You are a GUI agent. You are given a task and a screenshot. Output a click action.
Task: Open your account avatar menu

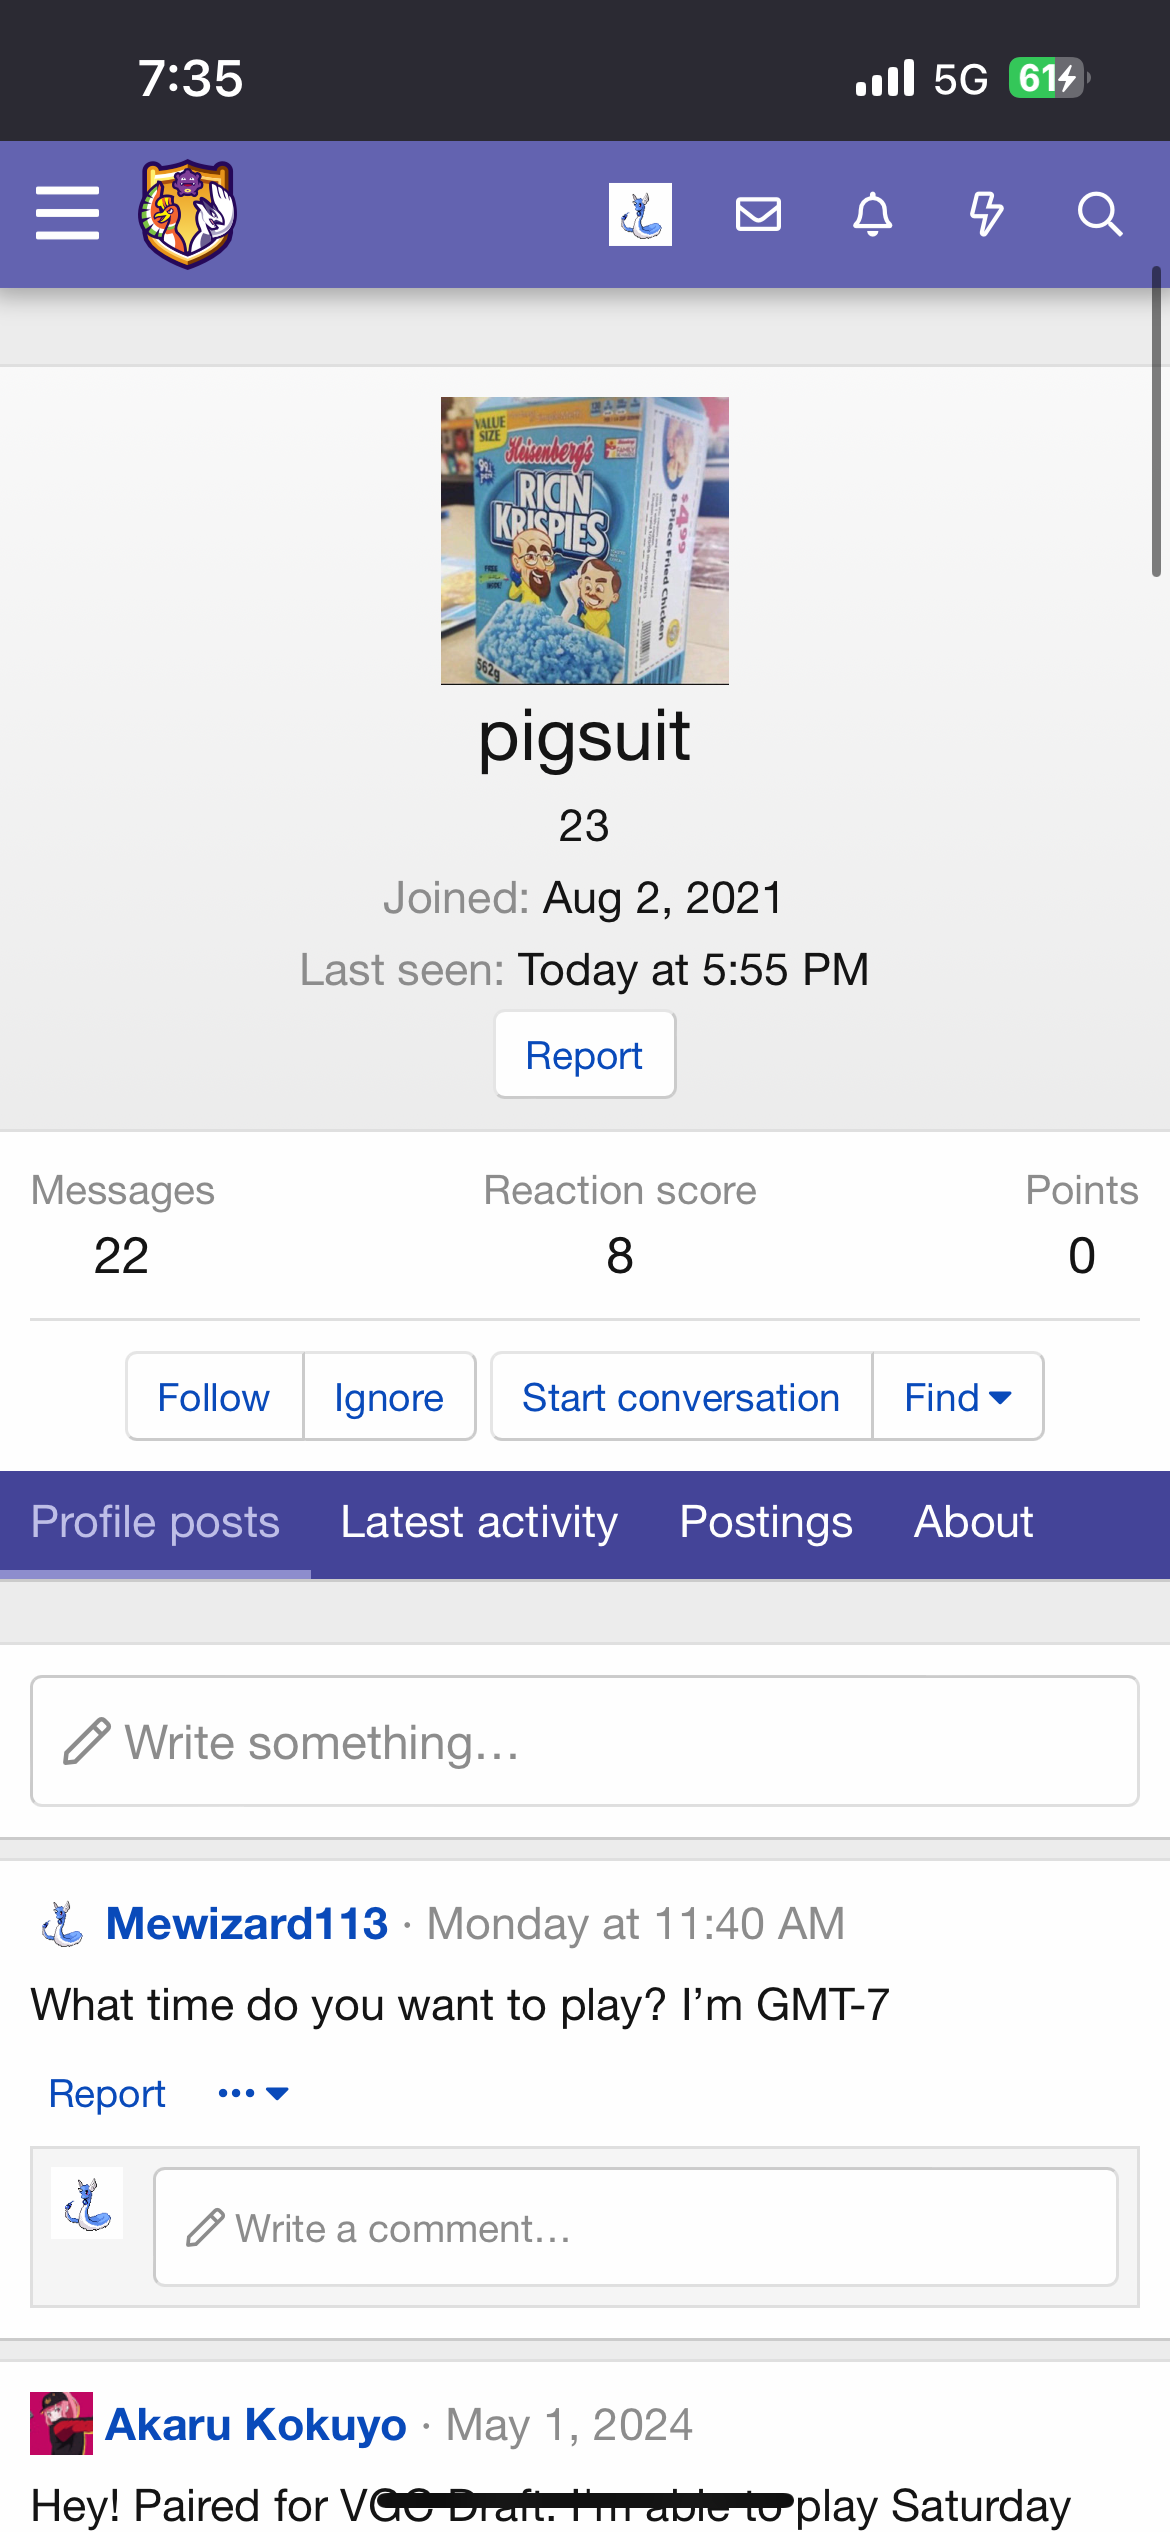click(x=640, y=214)
